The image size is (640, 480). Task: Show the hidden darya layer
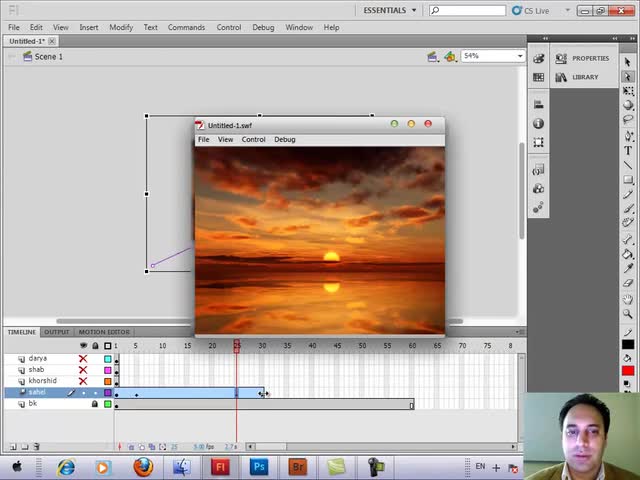click(x=83, y=359)
